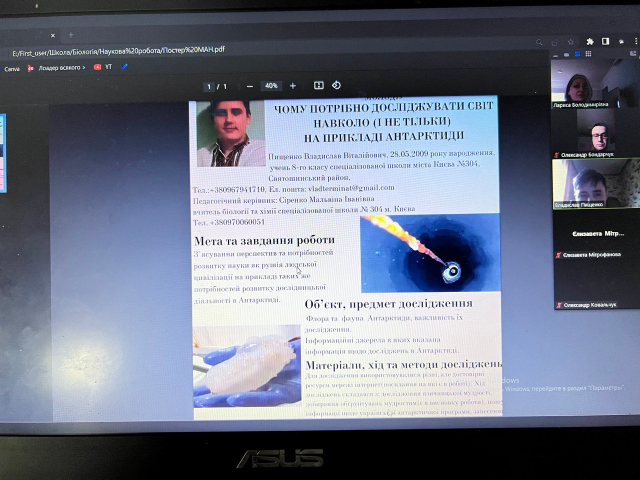Screen dimensions: 640x480
Task: Open the browser's search/zoom magnifier icon
Action: click(539, 42)
